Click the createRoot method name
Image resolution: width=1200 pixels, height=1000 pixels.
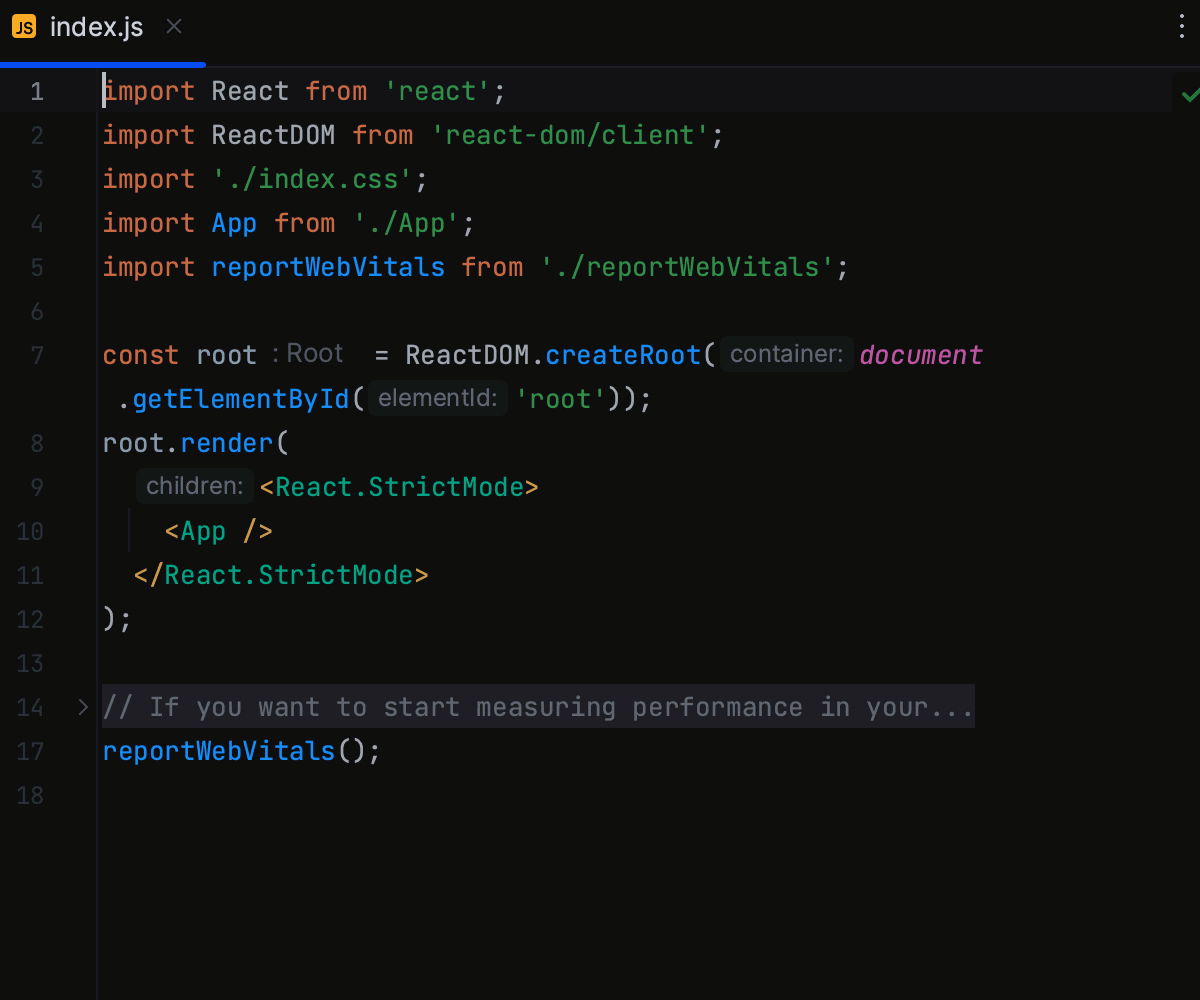pos(622,354)
